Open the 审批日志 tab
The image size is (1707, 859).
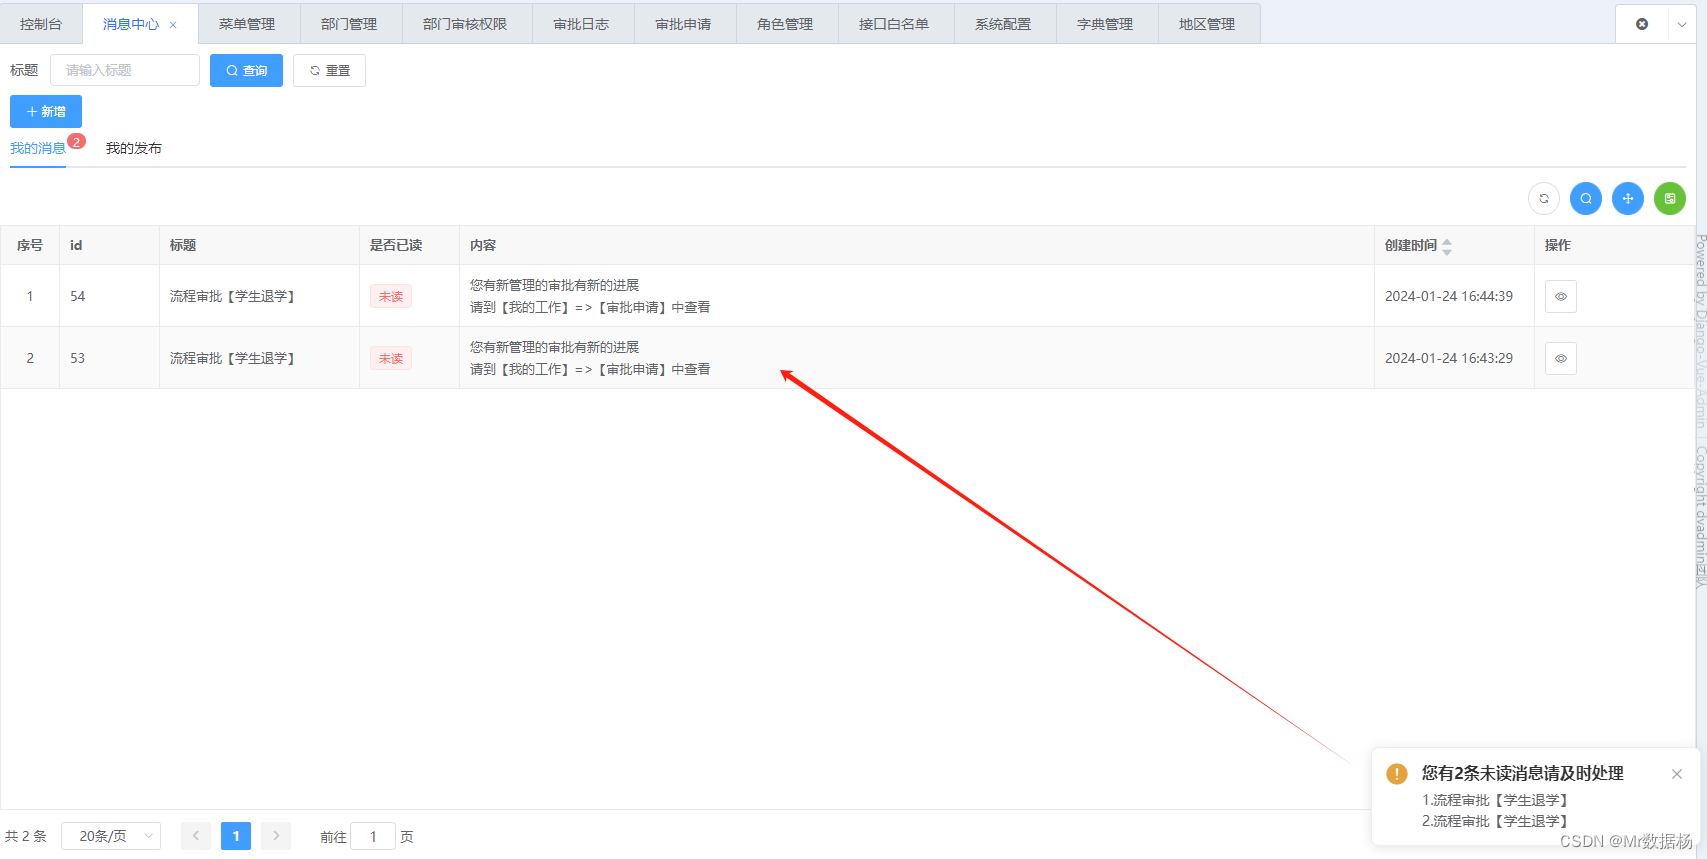click(581, 24)
